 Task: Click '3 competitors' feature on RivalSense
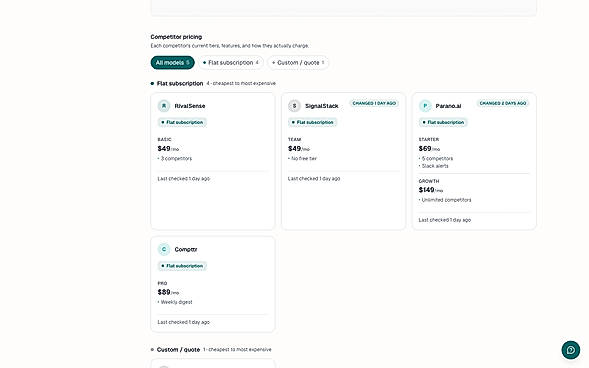[x=175, y=158]
